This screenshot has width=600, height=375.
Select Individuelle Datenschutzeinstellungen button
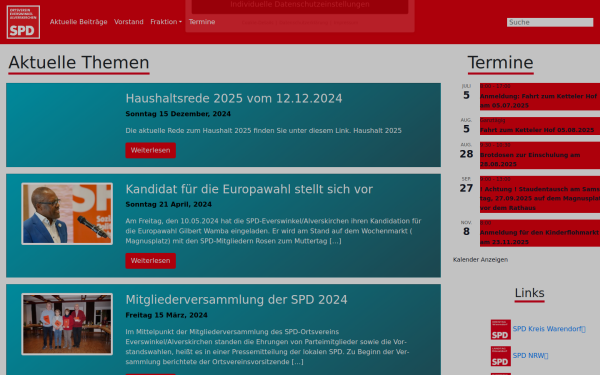pos(300,6)
